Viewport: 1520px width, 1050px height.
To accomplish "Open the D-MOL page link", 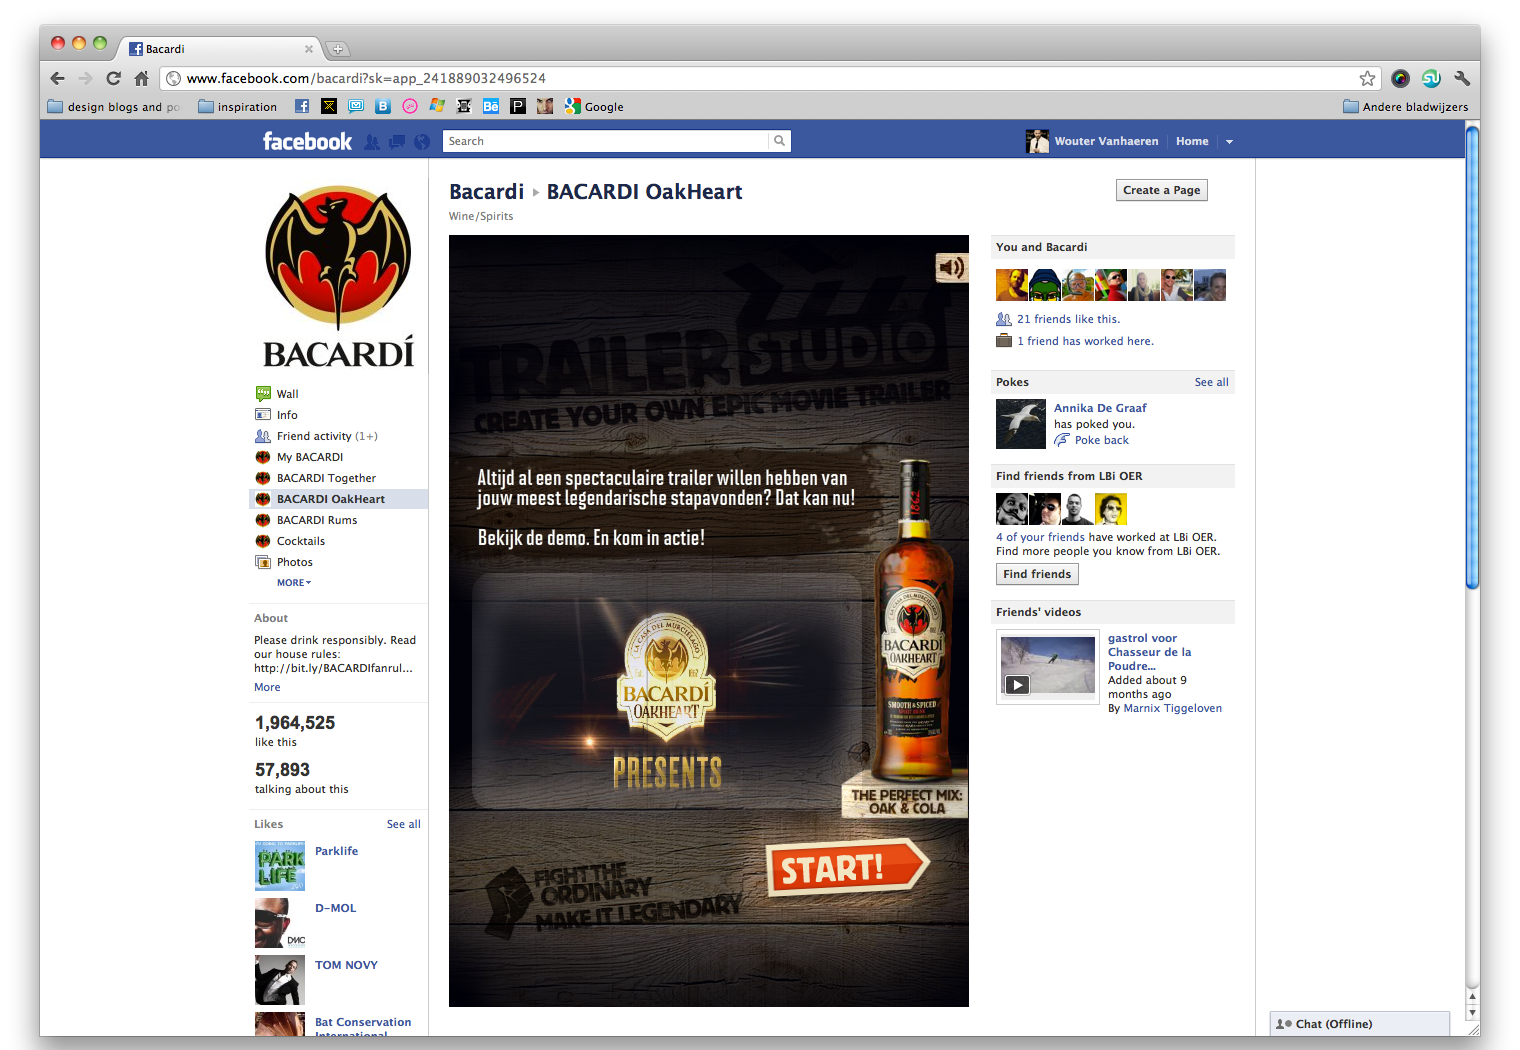I will pos(335,908).
